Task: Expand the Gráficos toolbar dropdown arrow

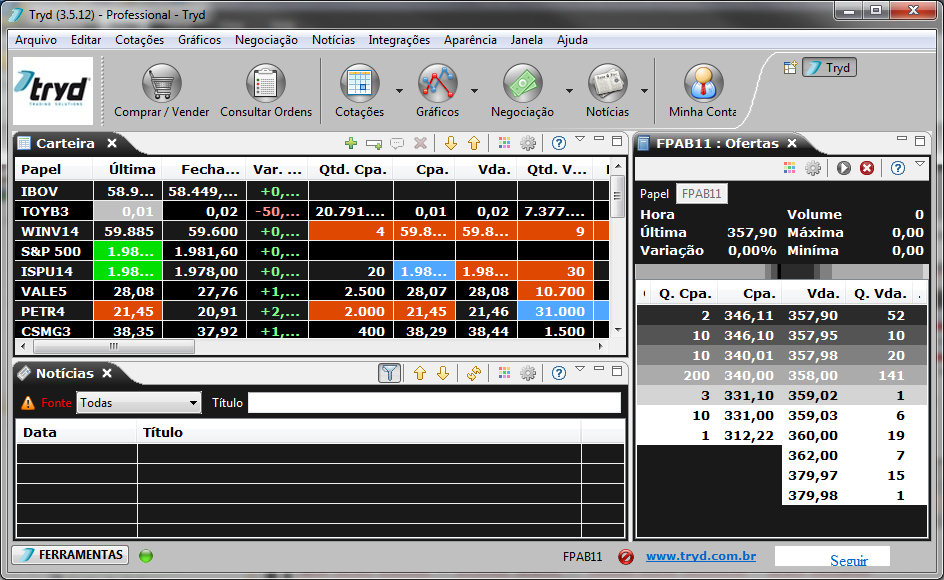Action: pos(474,91)
